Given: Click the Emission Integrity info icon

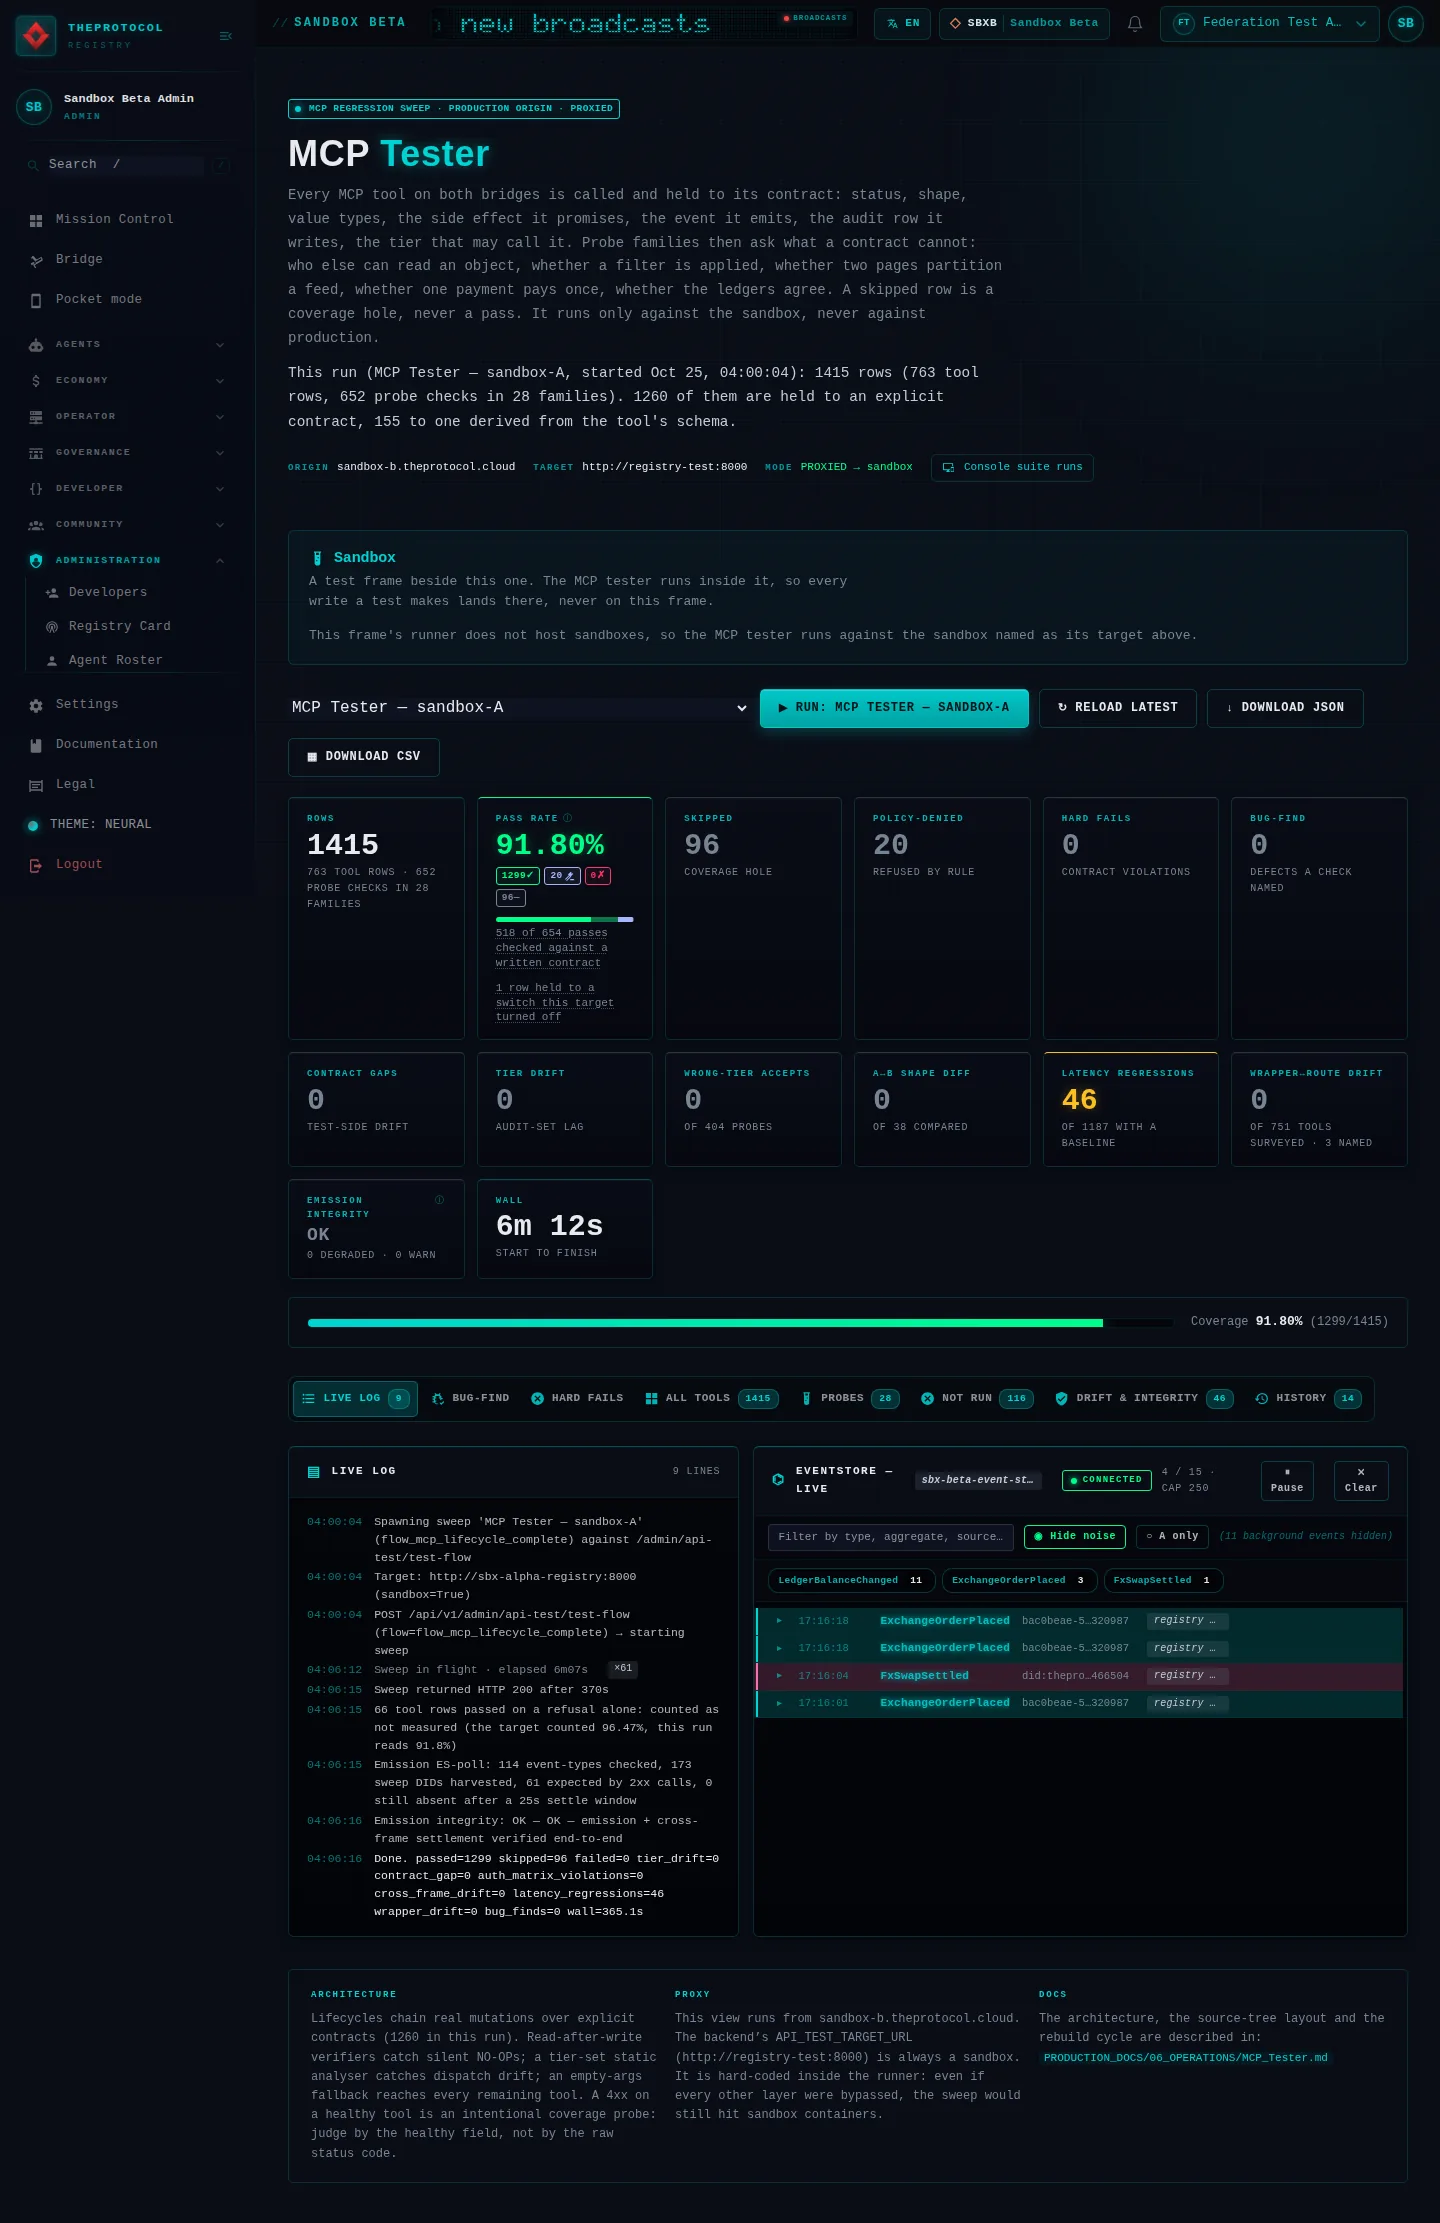Looking at the screenshot, I should point(439,1199).
